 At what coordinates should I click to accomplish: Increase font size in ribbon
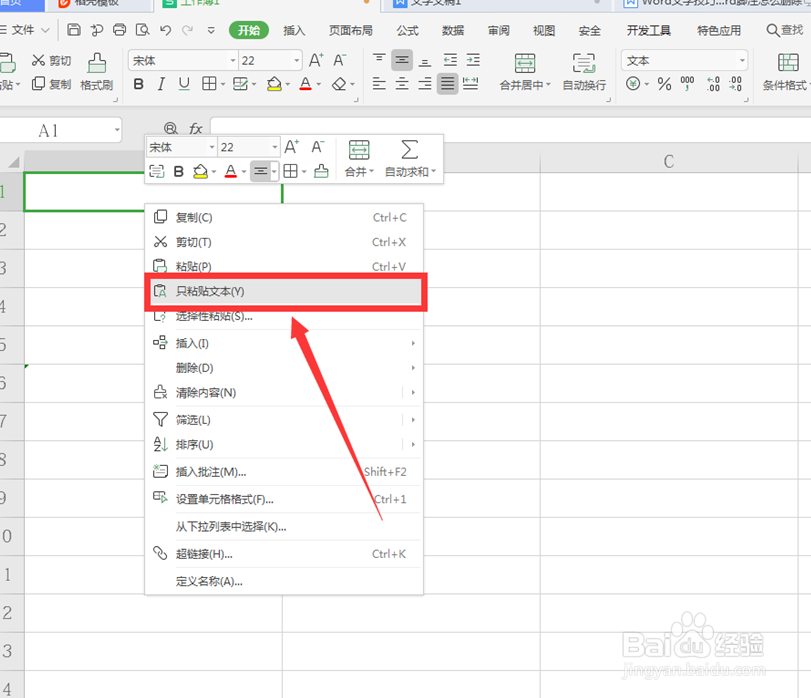click(x=316, y=60)
